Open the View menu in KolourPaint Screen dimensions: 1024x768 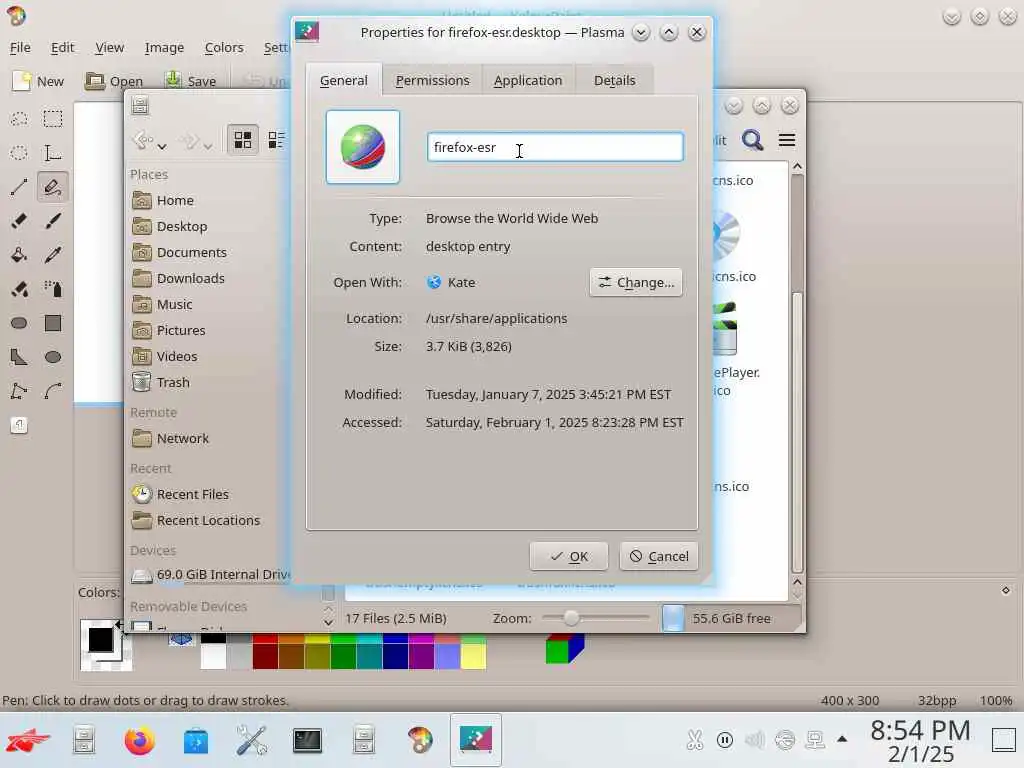(x=109, y=48)
